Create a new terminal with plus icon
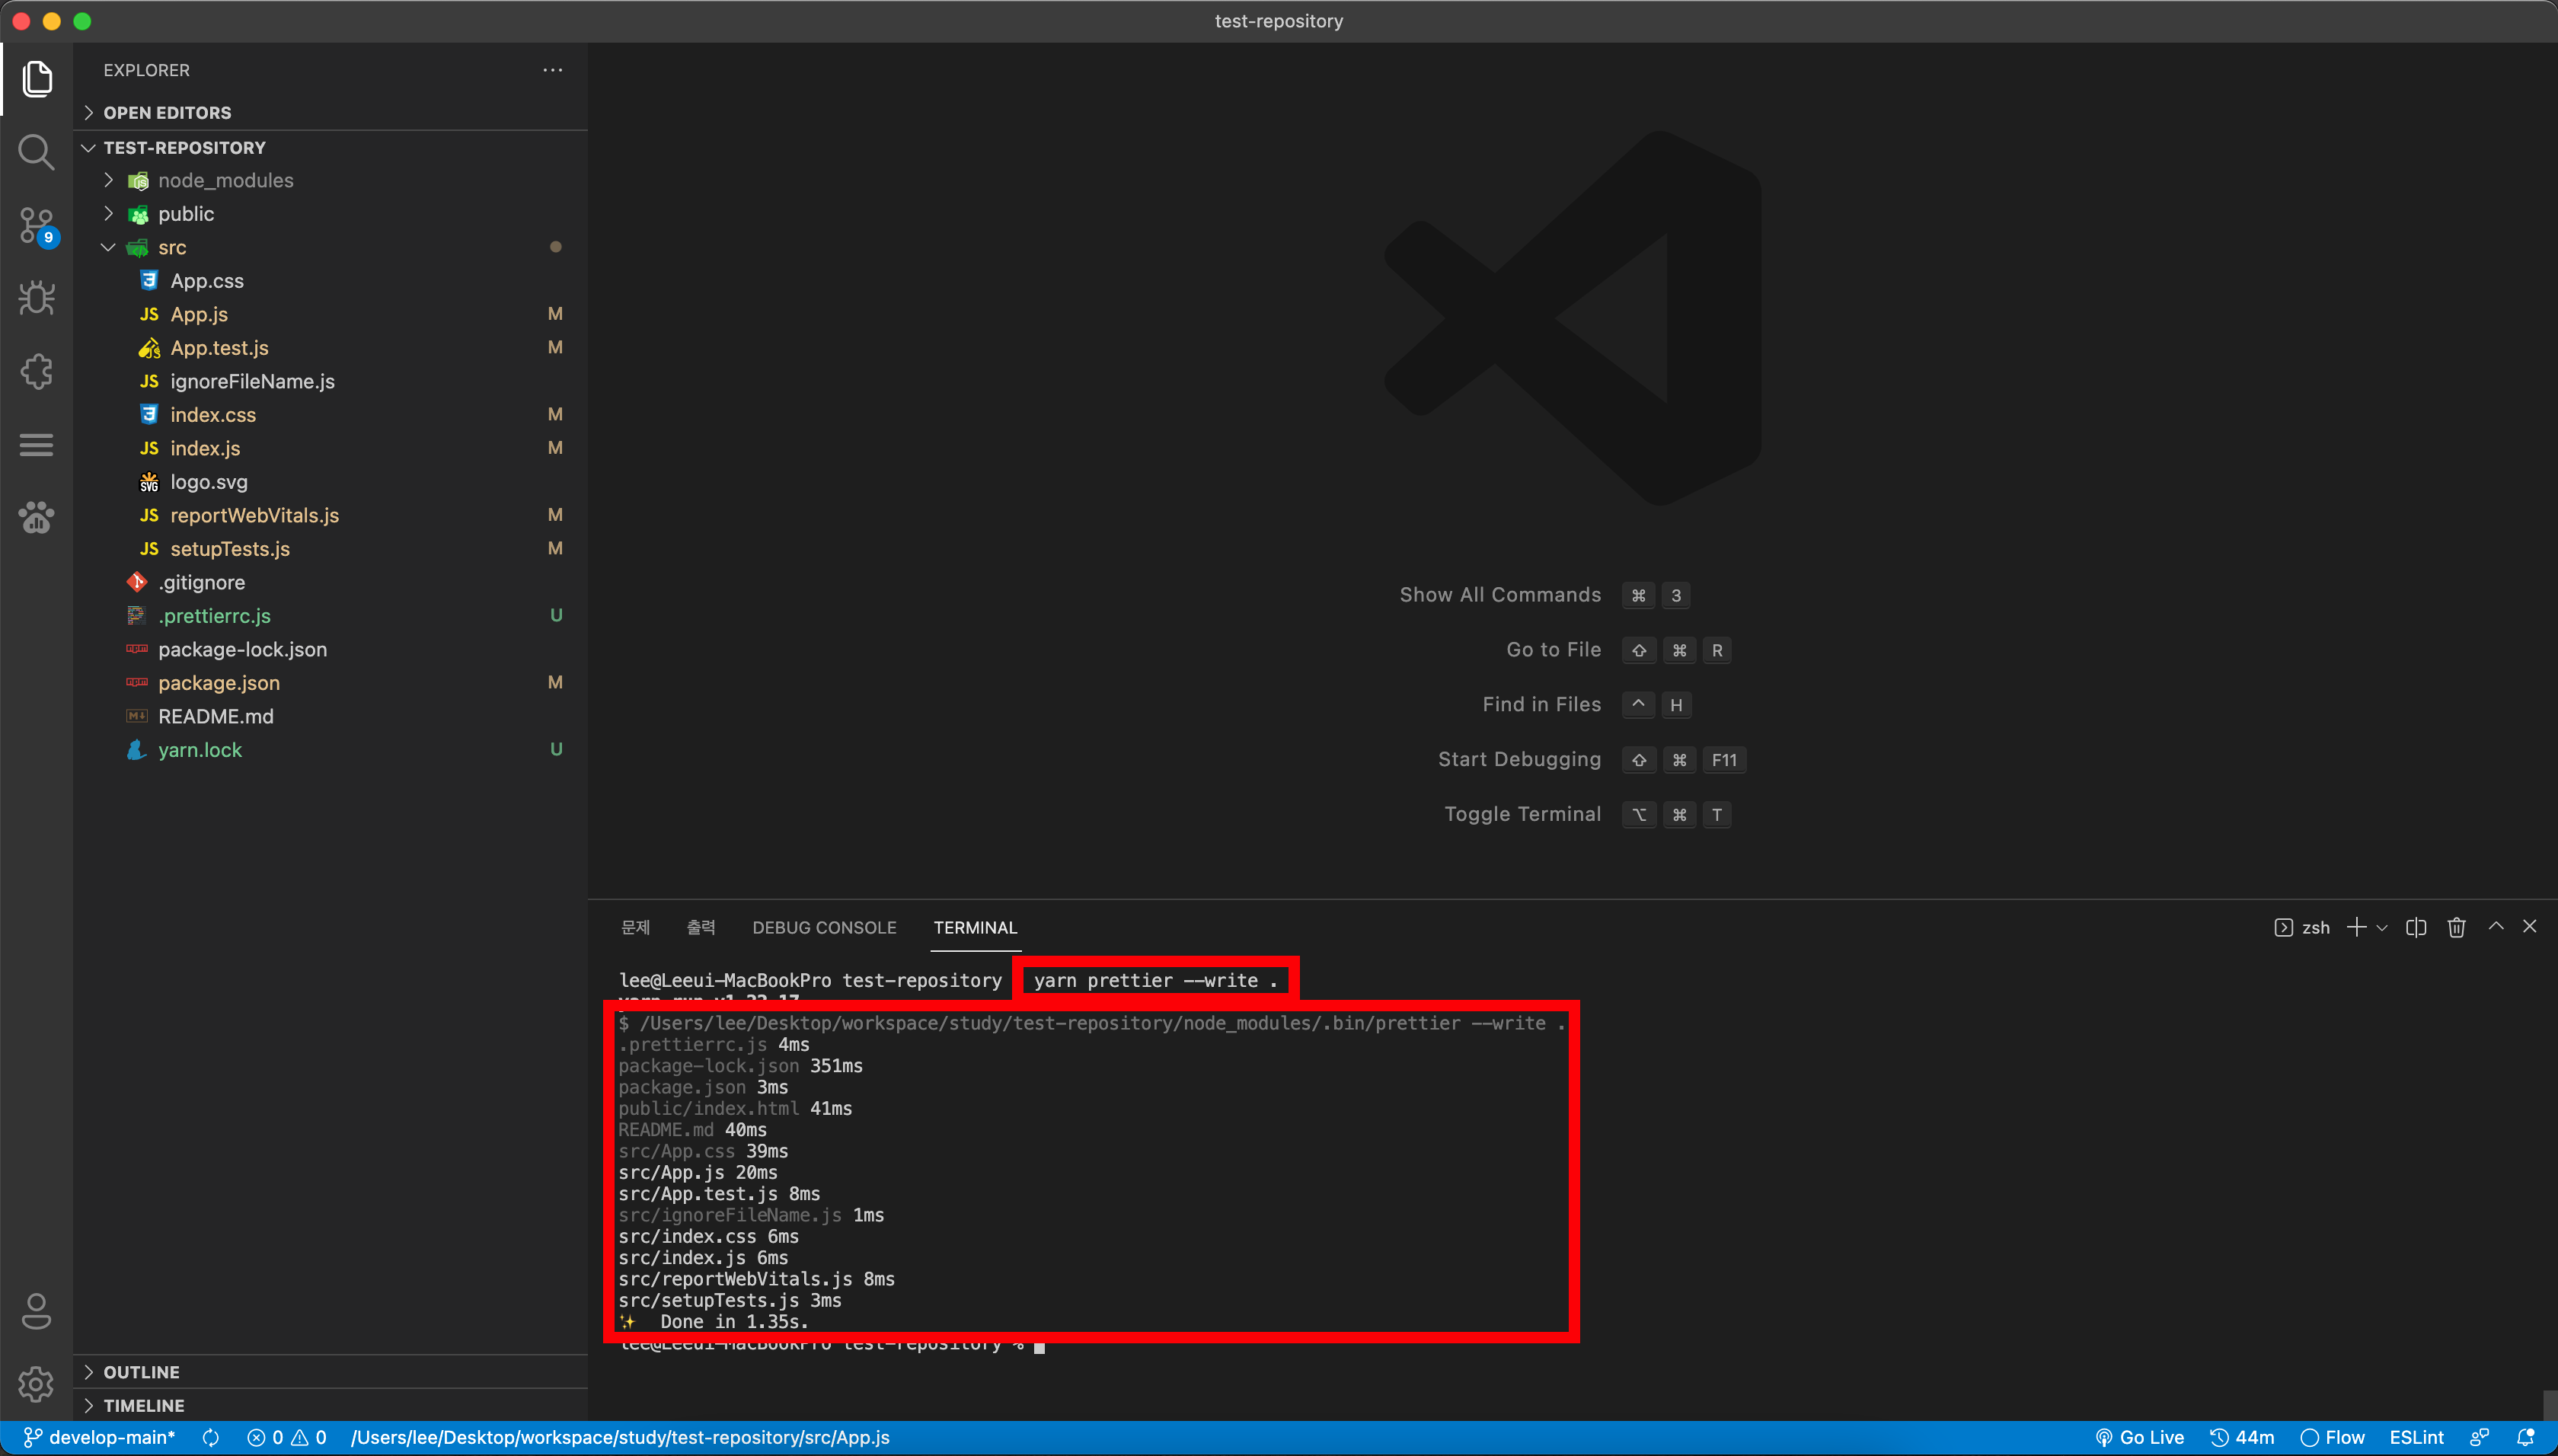2558x1456 pixels. tap(2356, 927)
